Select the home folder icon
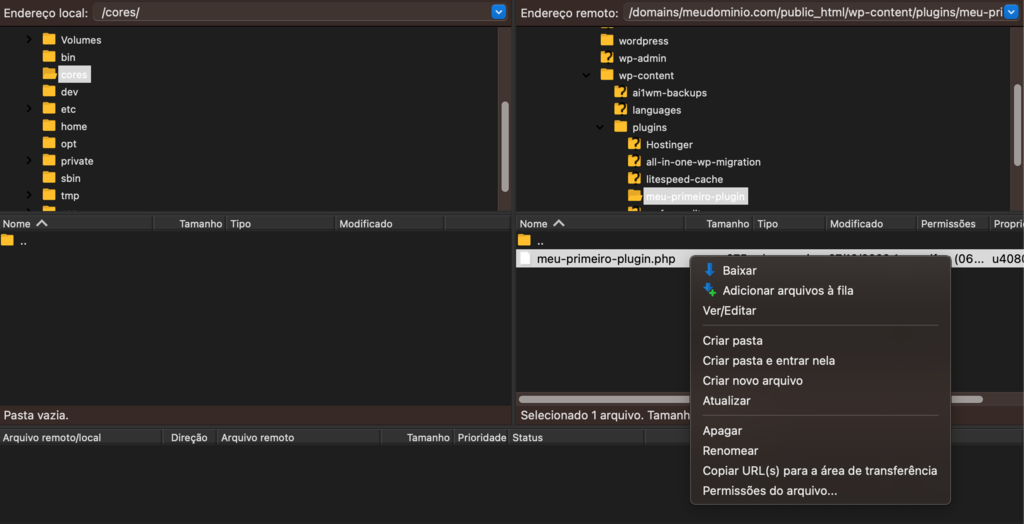The height and width of the screenshot is (524, 1024). click(49, 126)
